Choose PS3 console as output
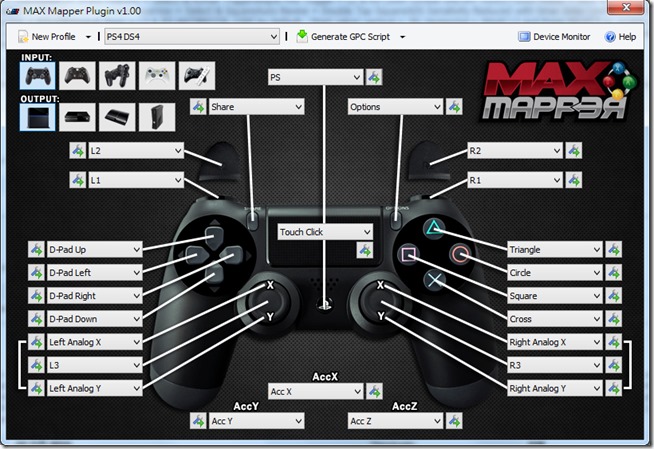The image size is (654, 449). pos(117,117)
